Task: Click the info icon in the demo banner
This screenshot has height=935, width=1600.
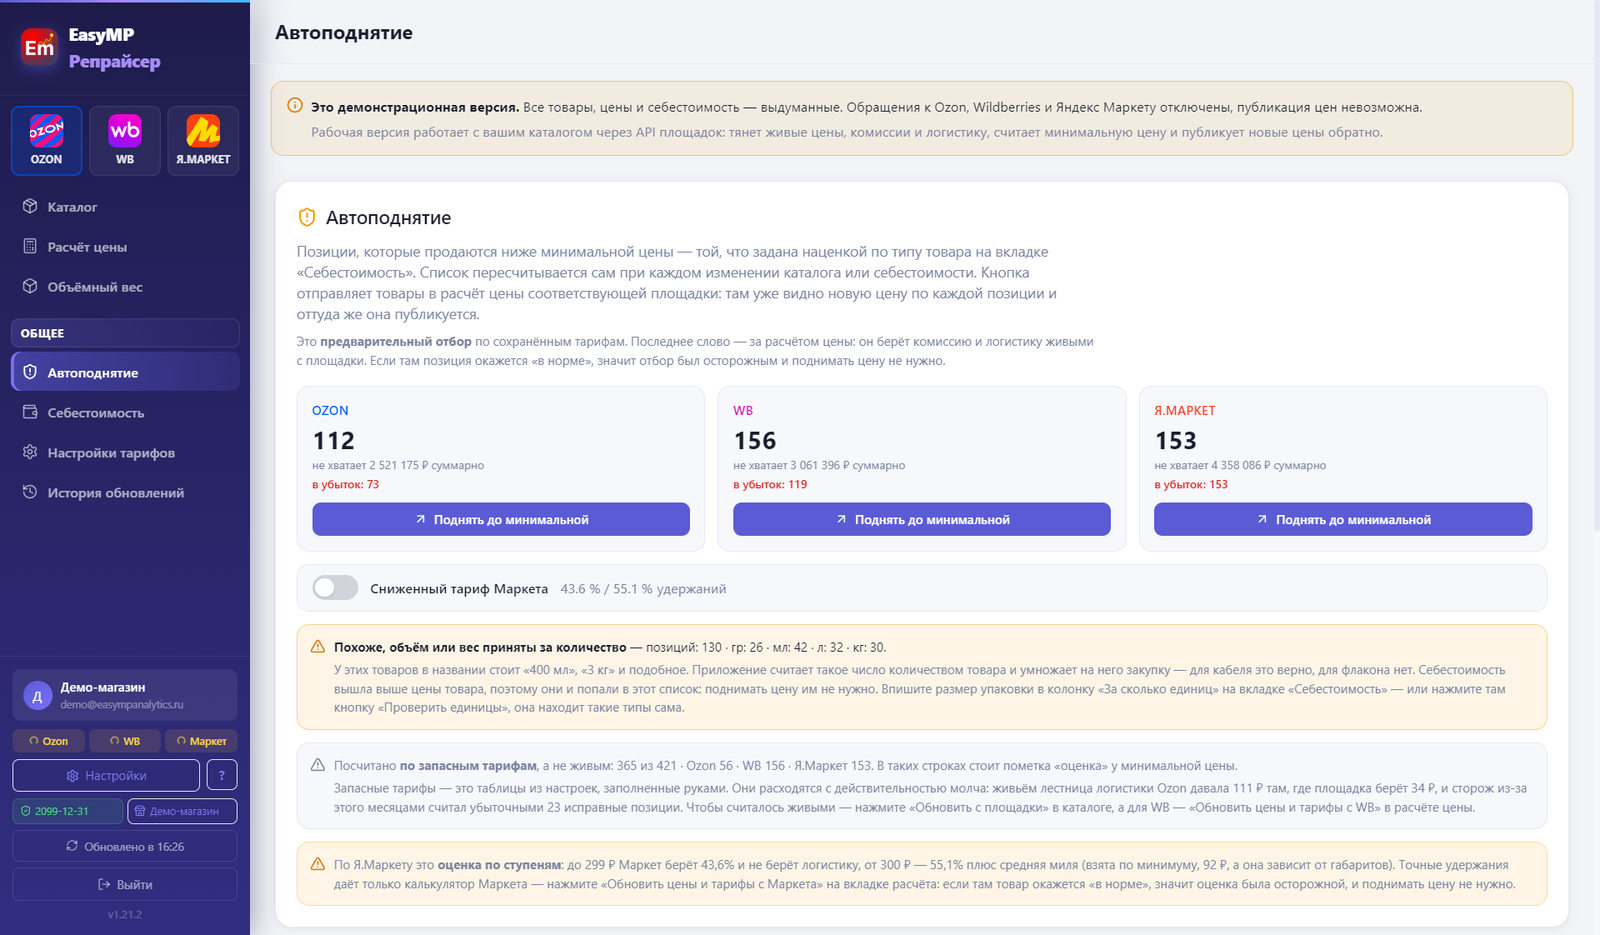Action: point(295,105)
